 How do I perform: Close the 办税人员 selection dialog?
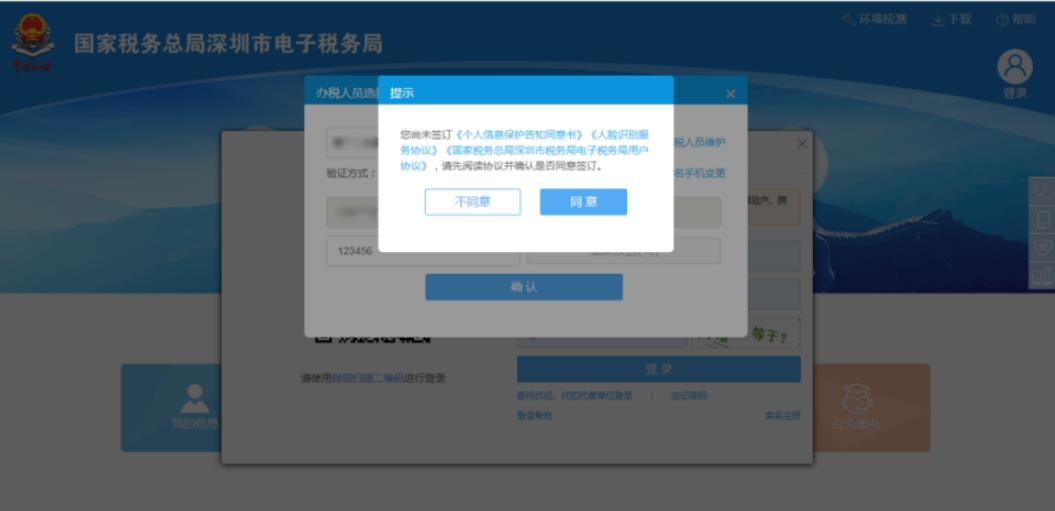click(x=730, y=93)
